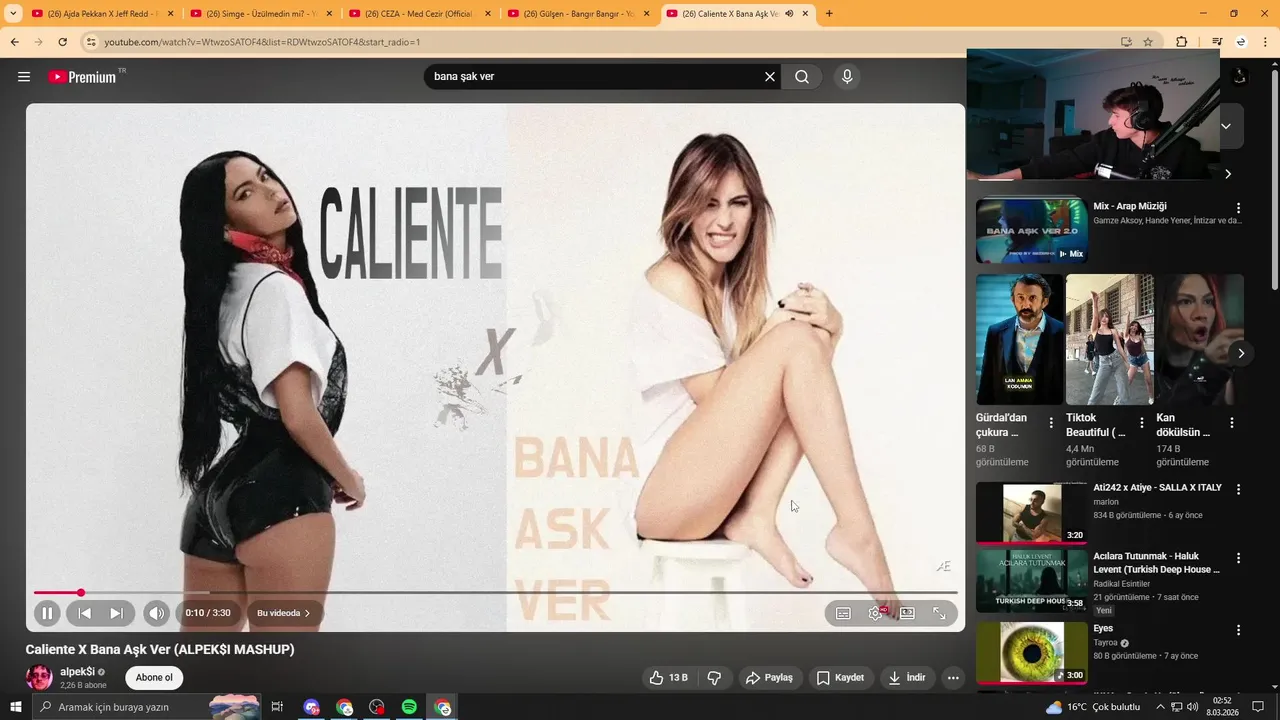Screen dimensions: 1280x720
Task: Click the address bar URL
Action: [262, 42]
